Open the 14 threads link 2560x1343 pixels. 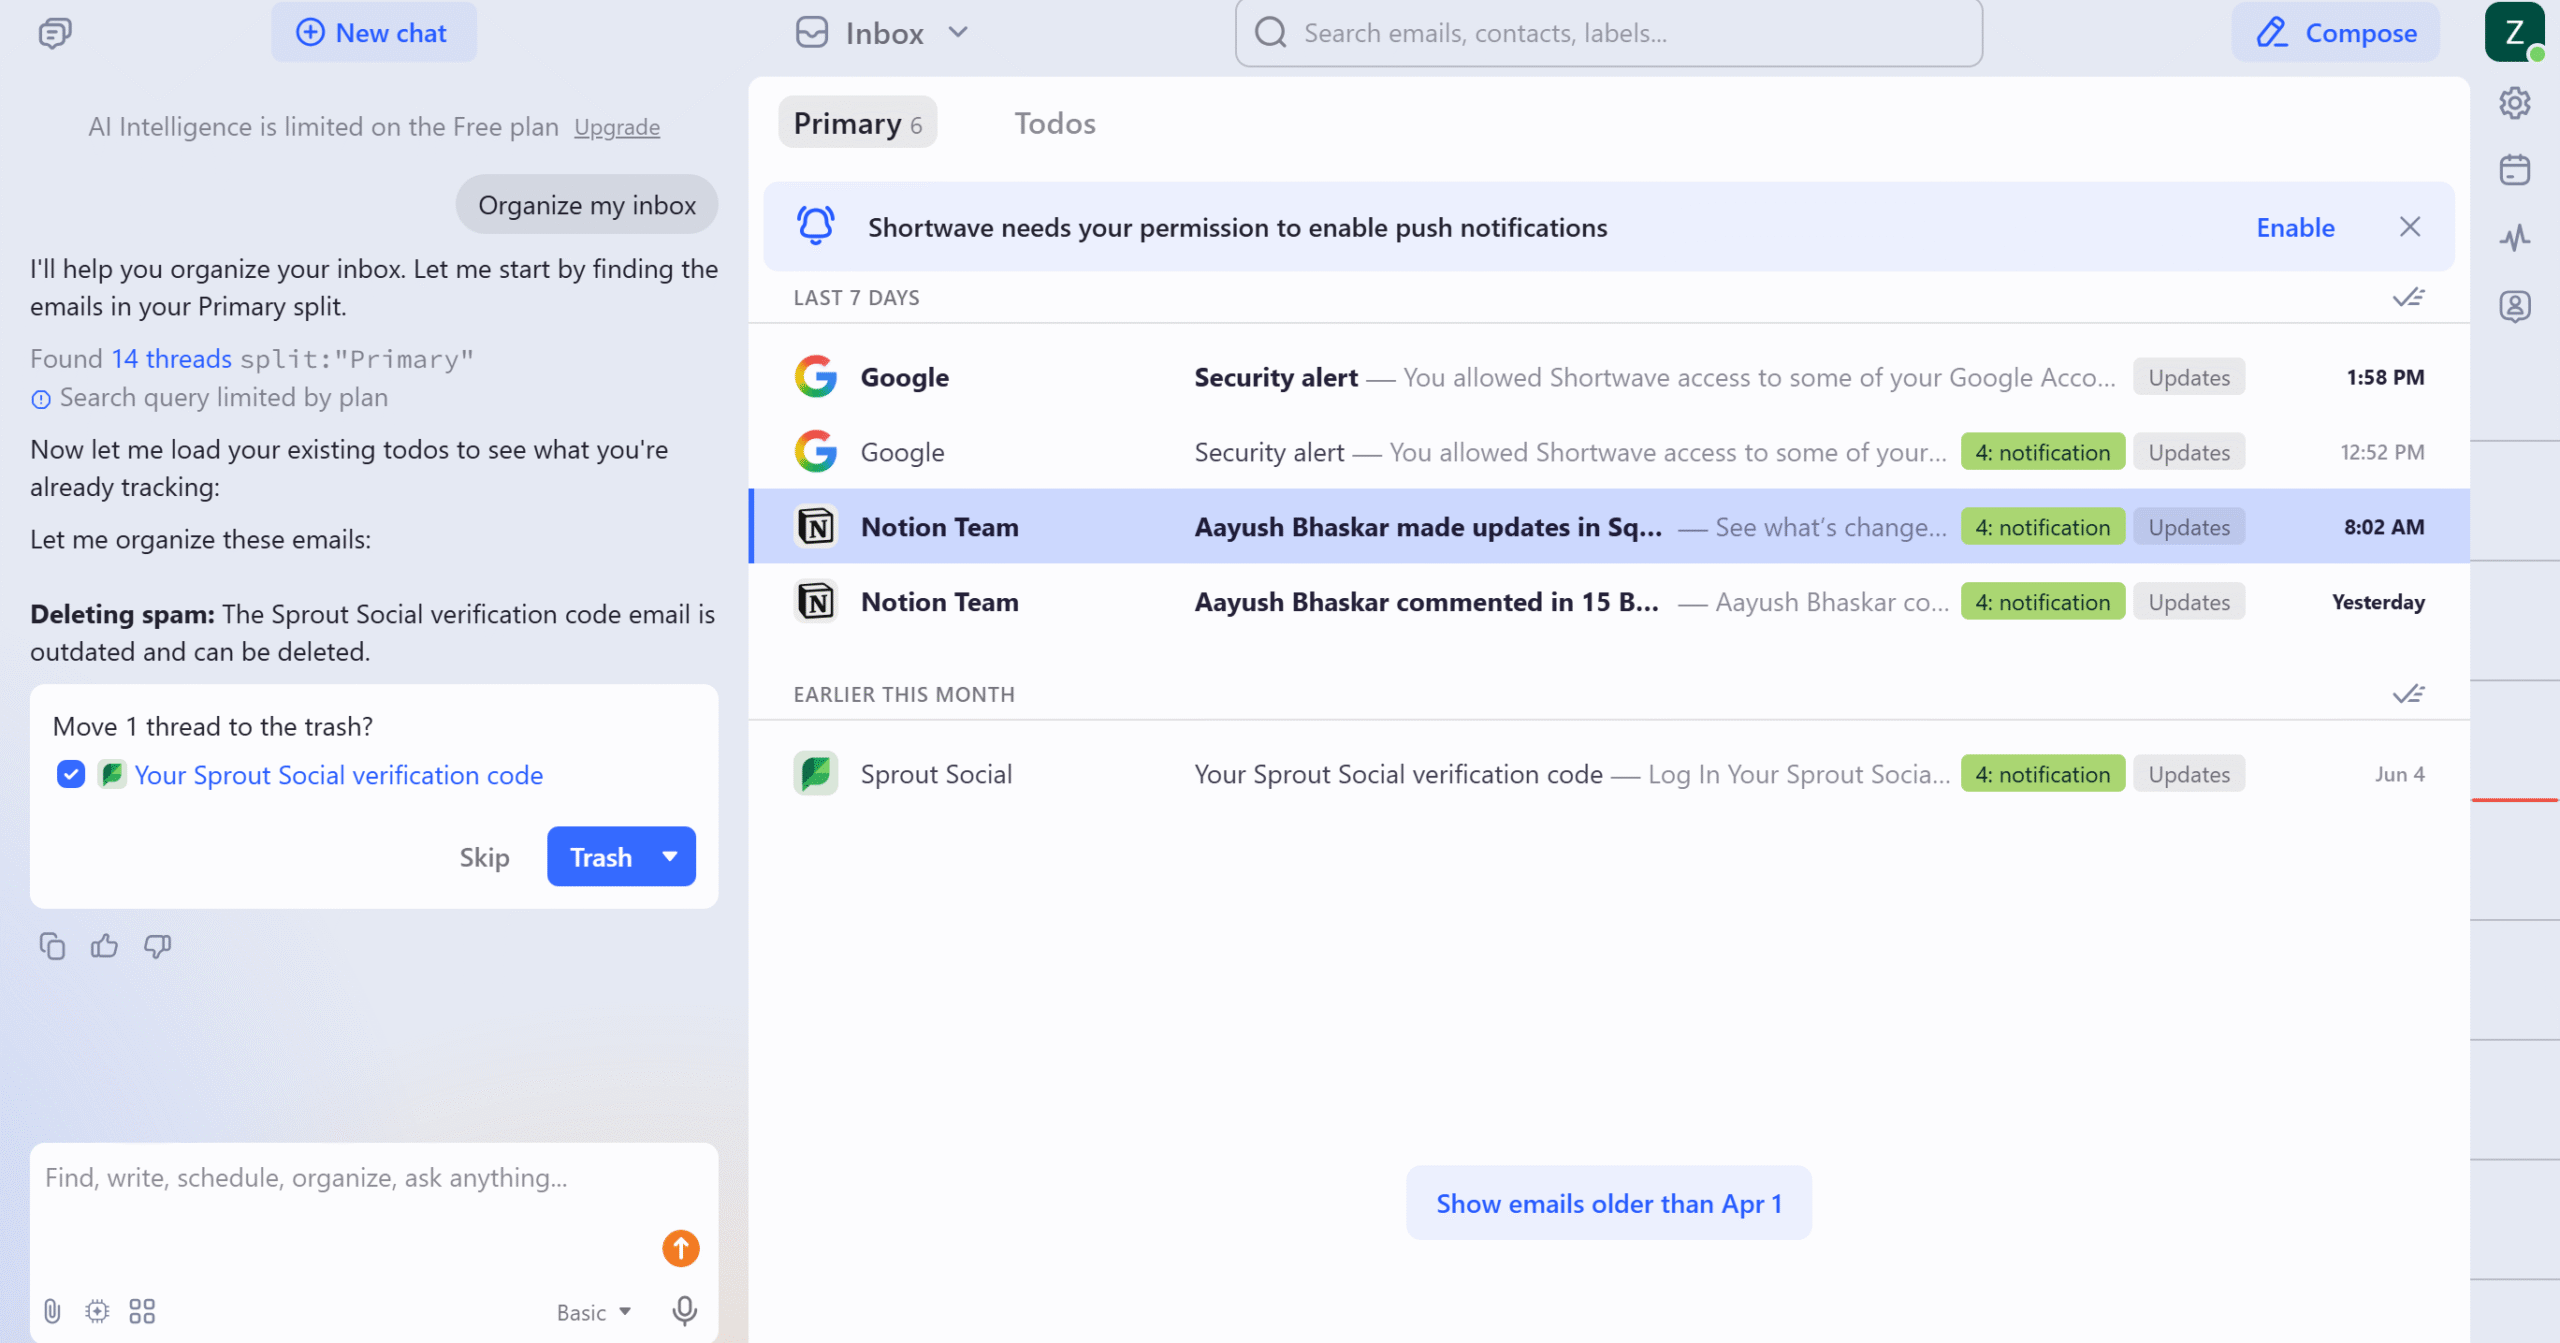click(171, 358)
